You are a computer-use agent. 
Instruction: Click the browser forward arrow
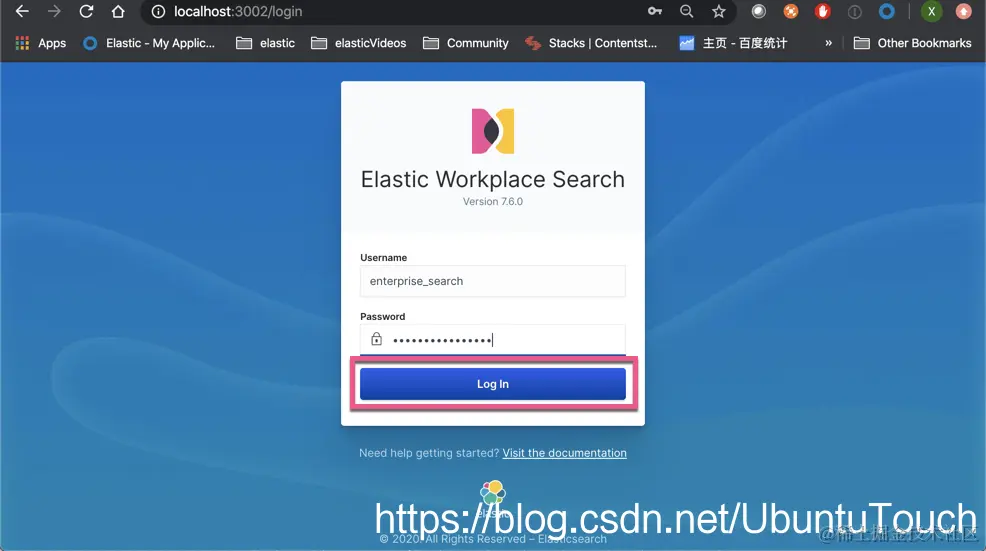tap(55, 11)
